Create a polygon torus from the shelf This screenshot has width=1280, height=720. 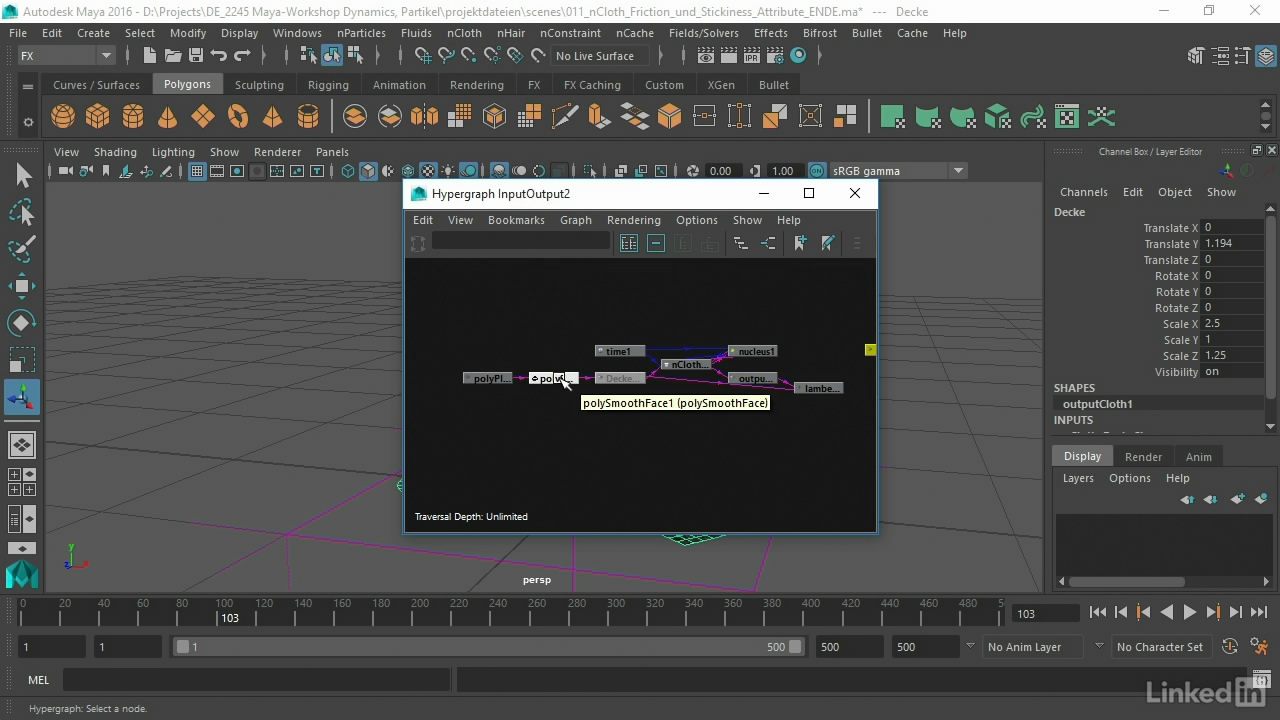(238, 117)
